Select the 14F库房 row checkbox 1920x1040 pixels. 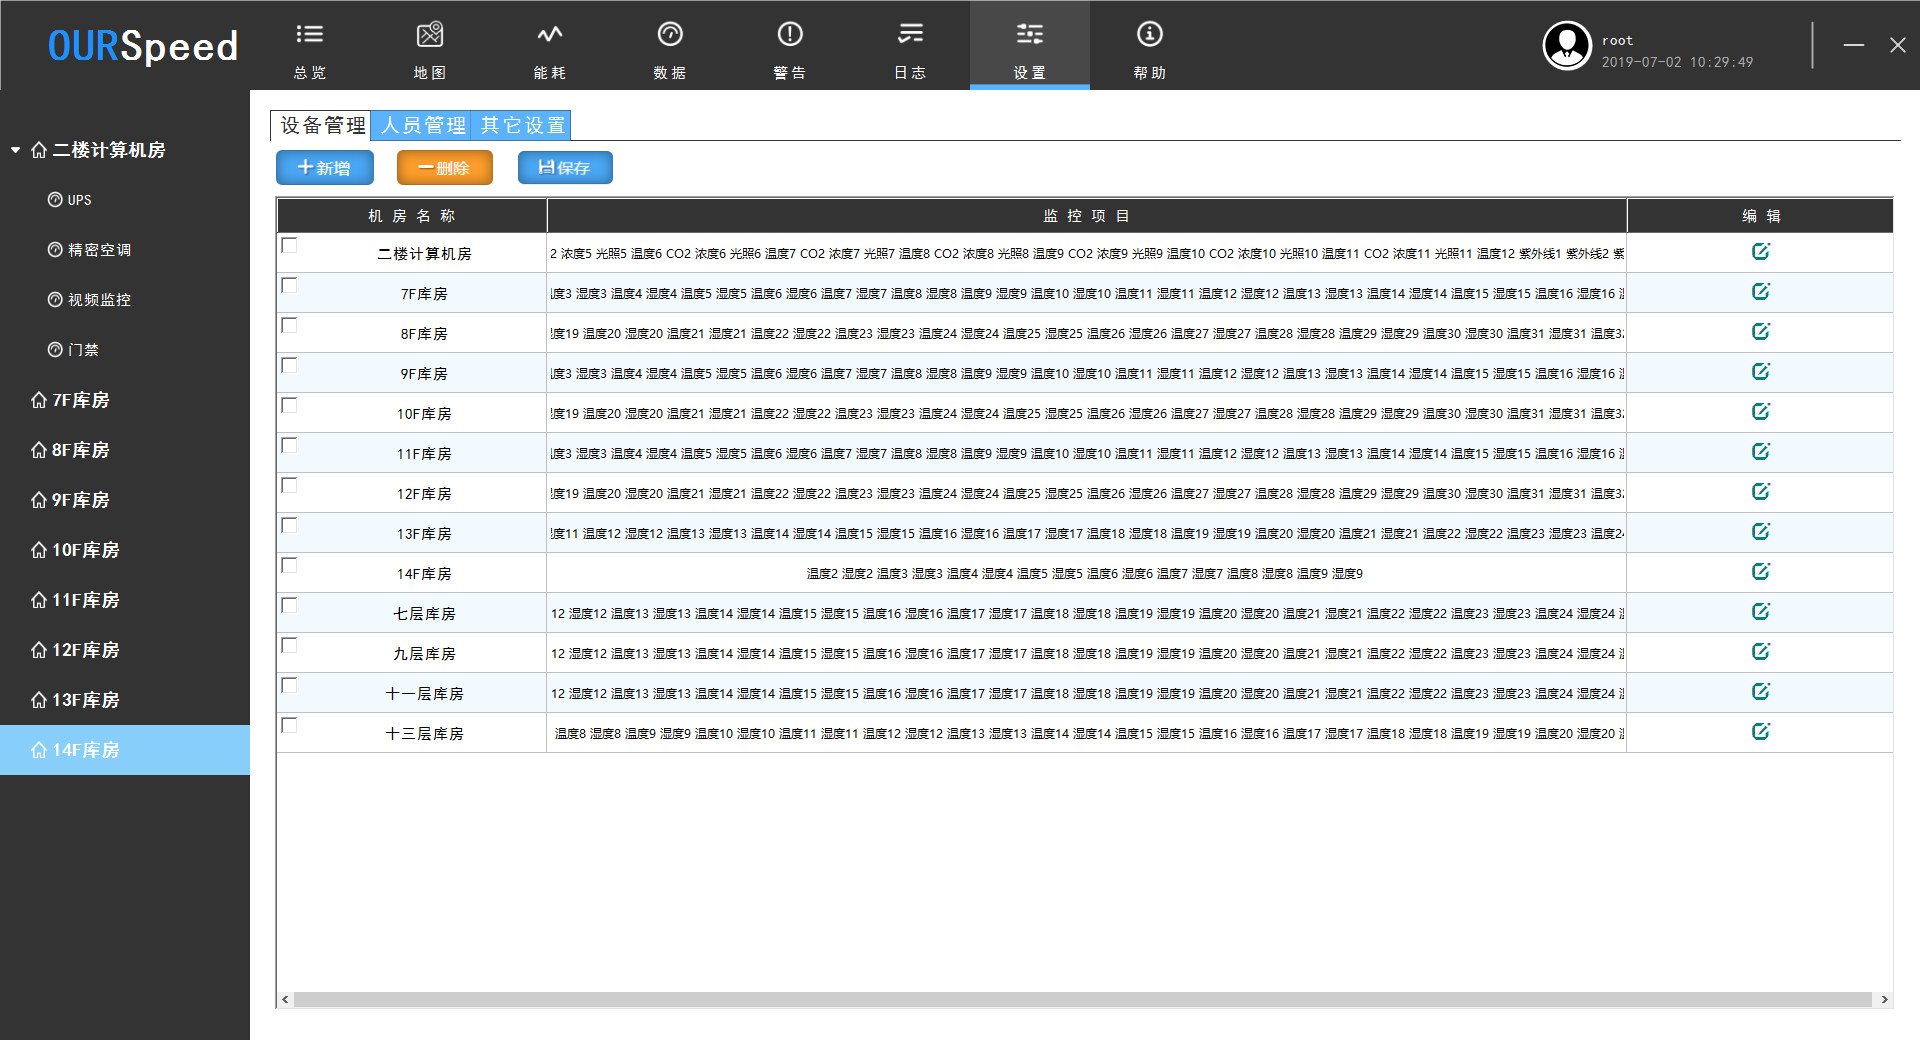point(290,566)
